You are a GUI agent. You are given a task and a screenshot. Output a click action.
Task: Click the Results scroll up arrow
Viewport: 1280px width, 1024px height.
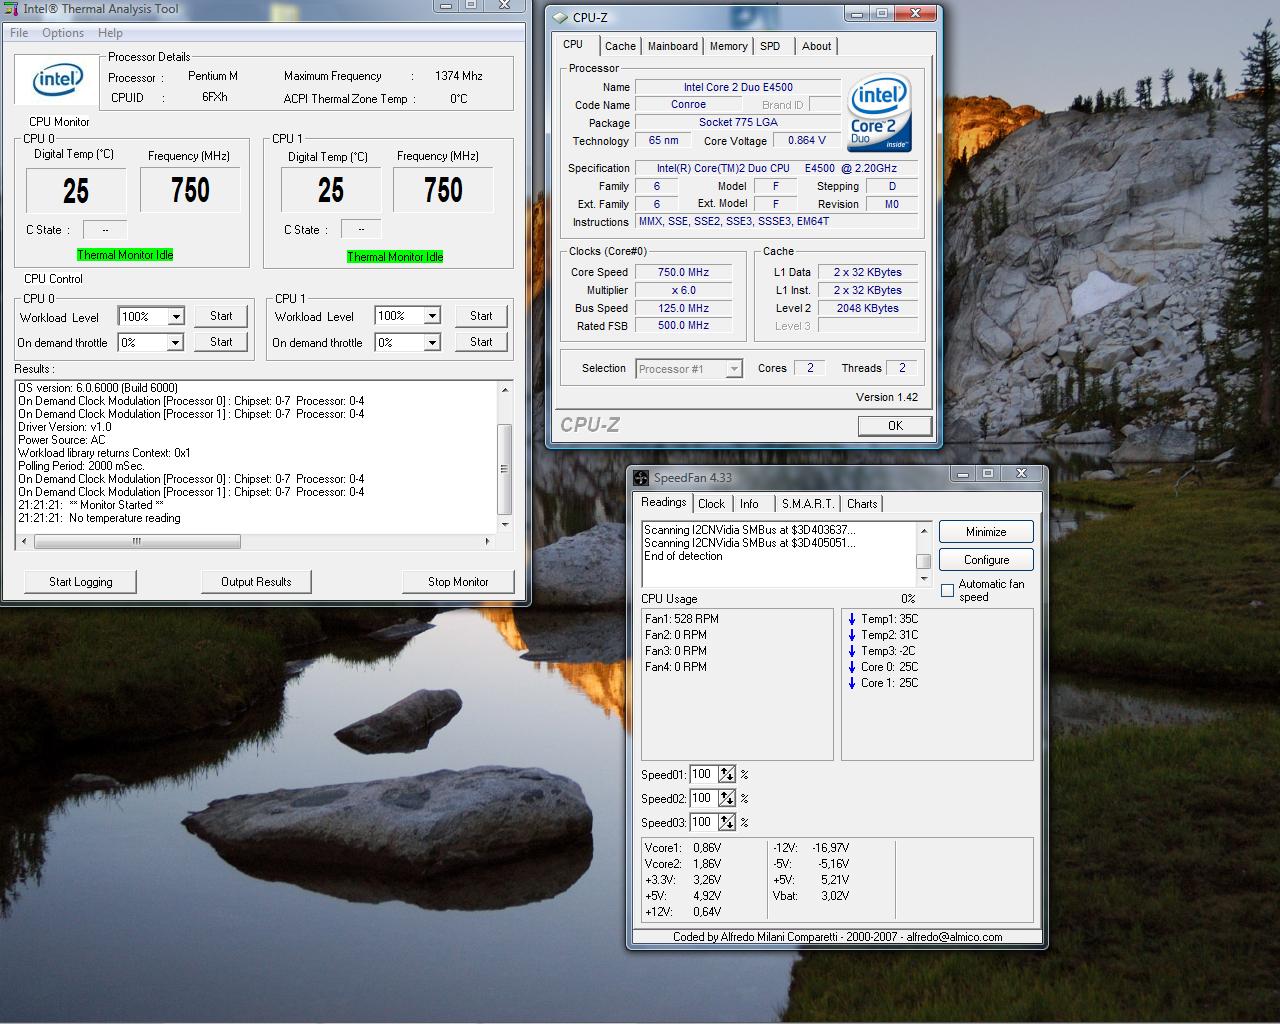(505, 389)
